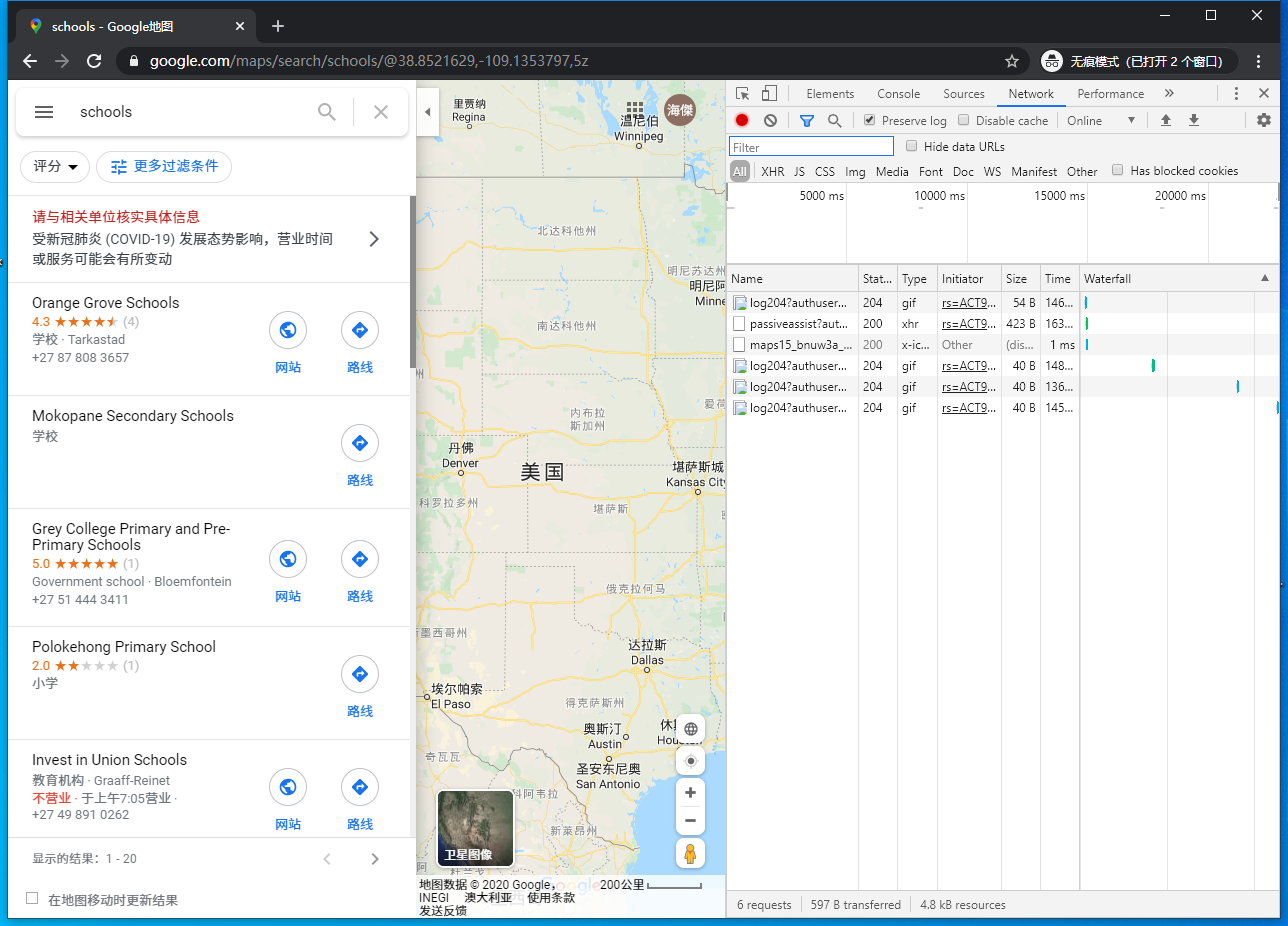Open Network settings gear
The image size is (1288, 926).
click(x=1264, y=121)
